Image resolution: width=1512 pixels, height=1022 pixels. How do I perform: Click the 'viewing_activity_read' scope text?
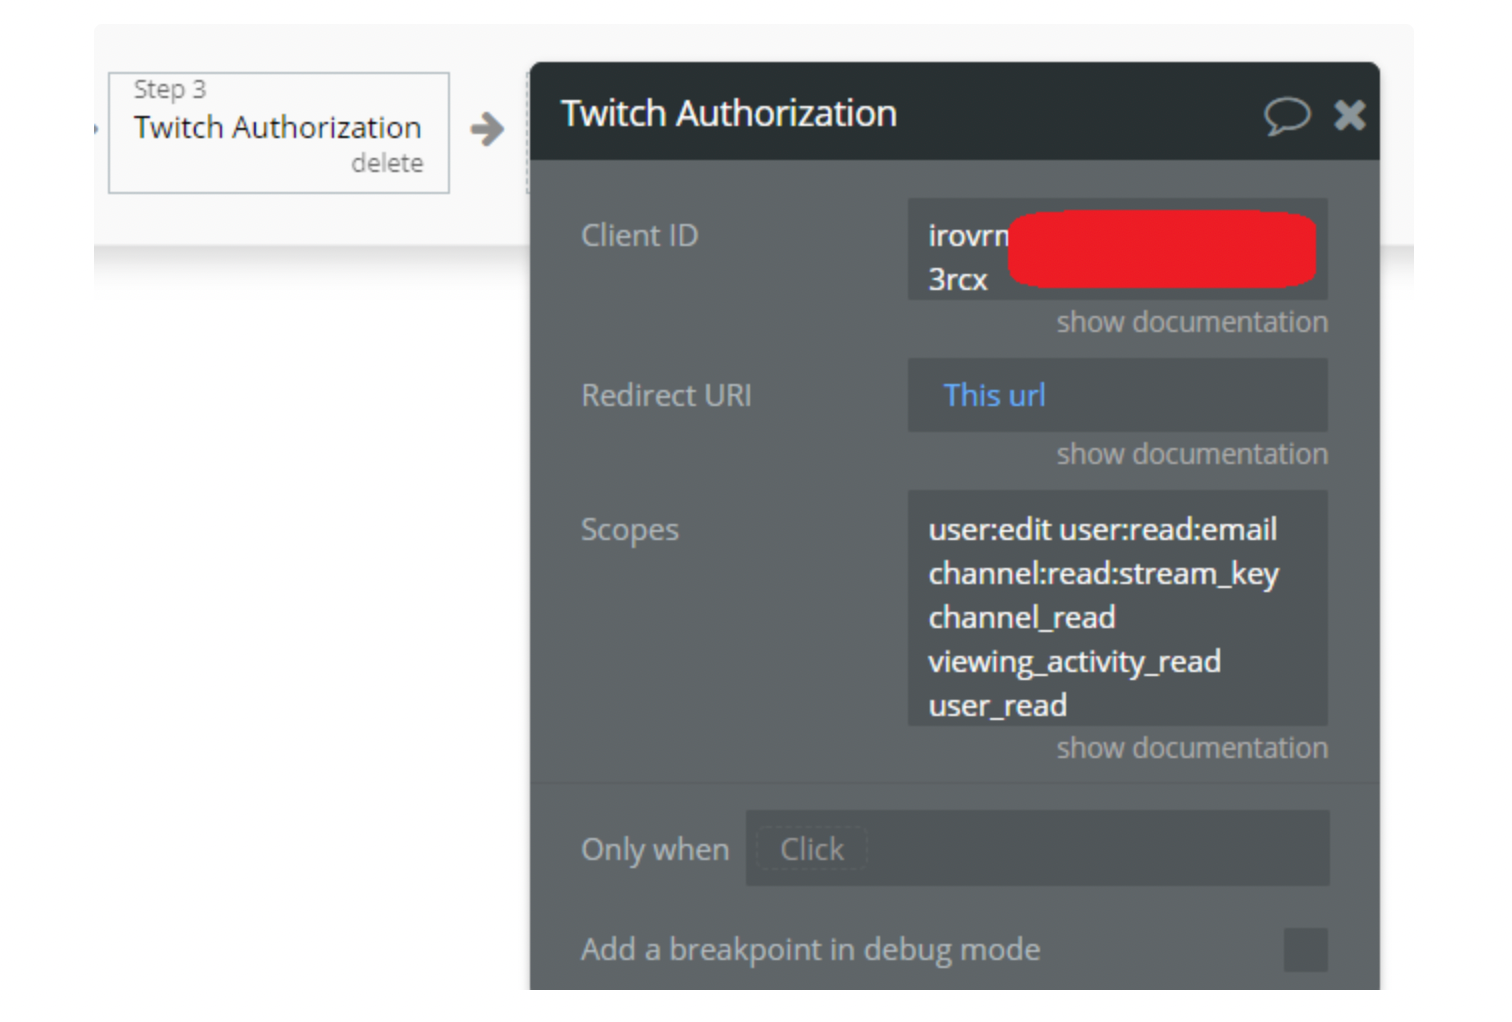[1074, 662]
